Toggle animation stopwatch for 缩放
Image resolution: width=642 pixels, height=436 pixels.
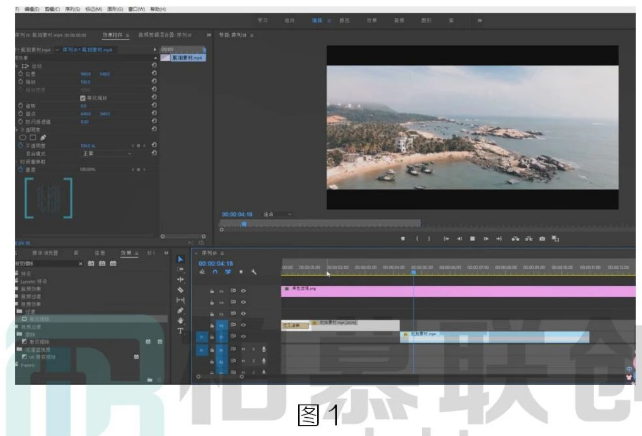tap(21, 82)
